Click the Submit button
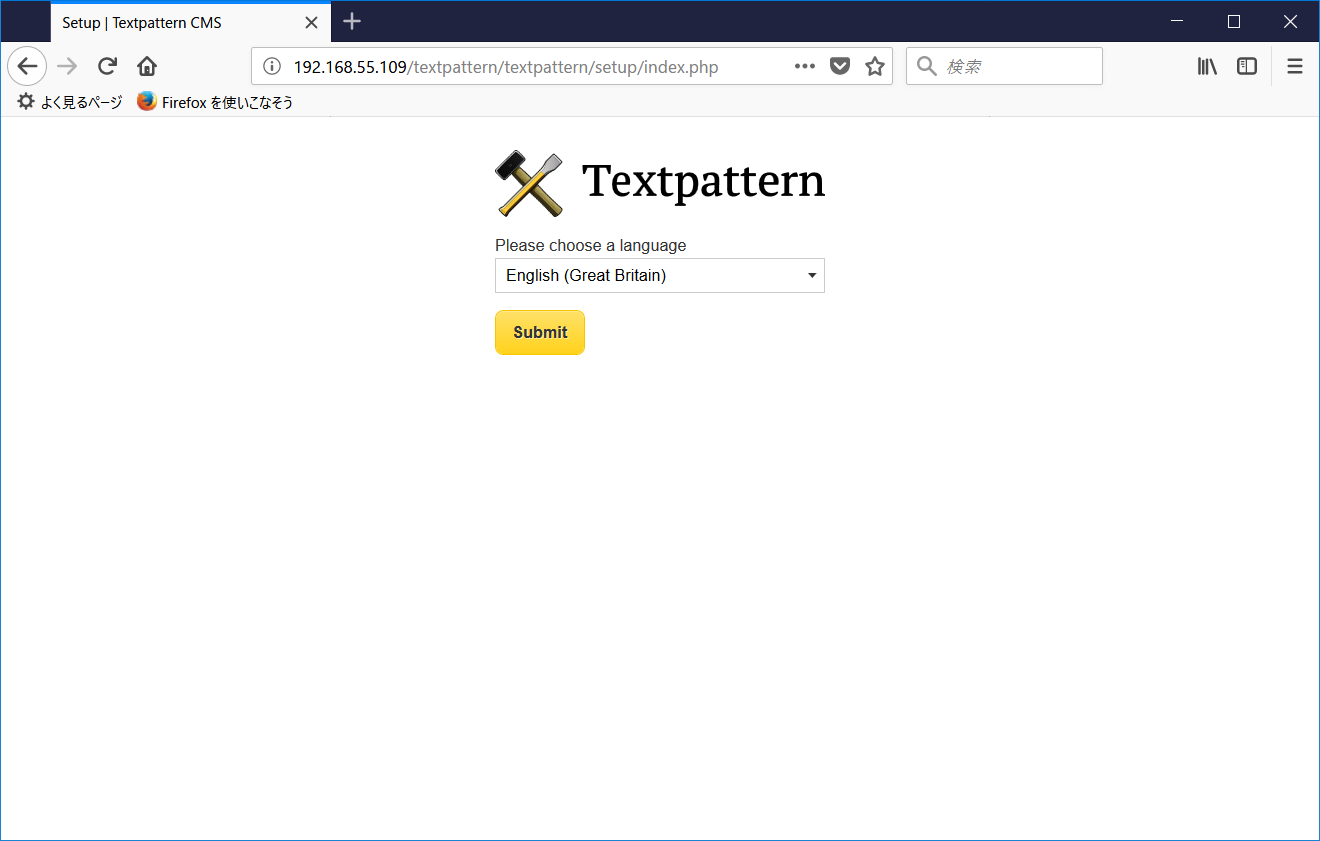 539,332
